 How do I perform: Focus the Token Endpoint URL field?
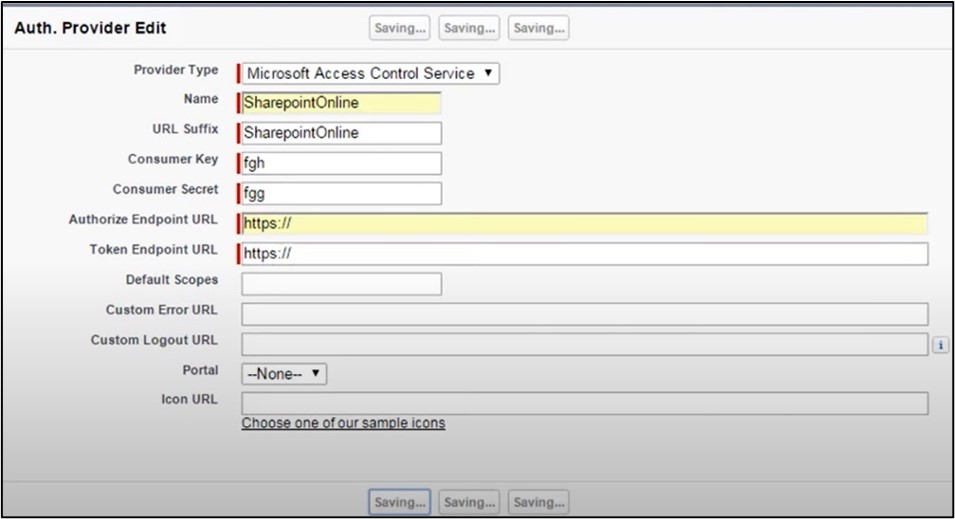coord(585,254)
